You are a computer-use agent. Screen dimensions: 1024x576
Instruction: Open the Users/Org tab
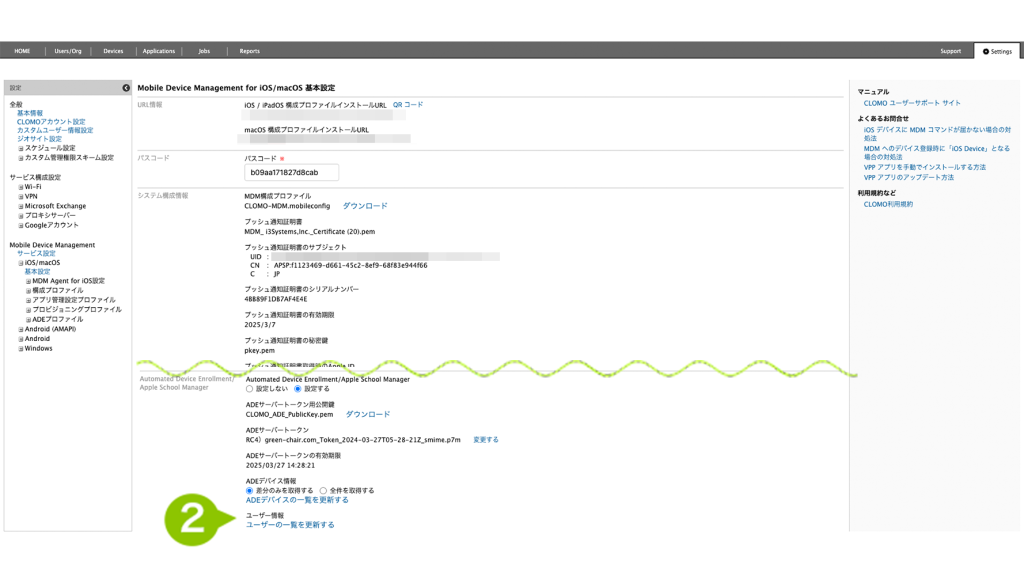68,51
